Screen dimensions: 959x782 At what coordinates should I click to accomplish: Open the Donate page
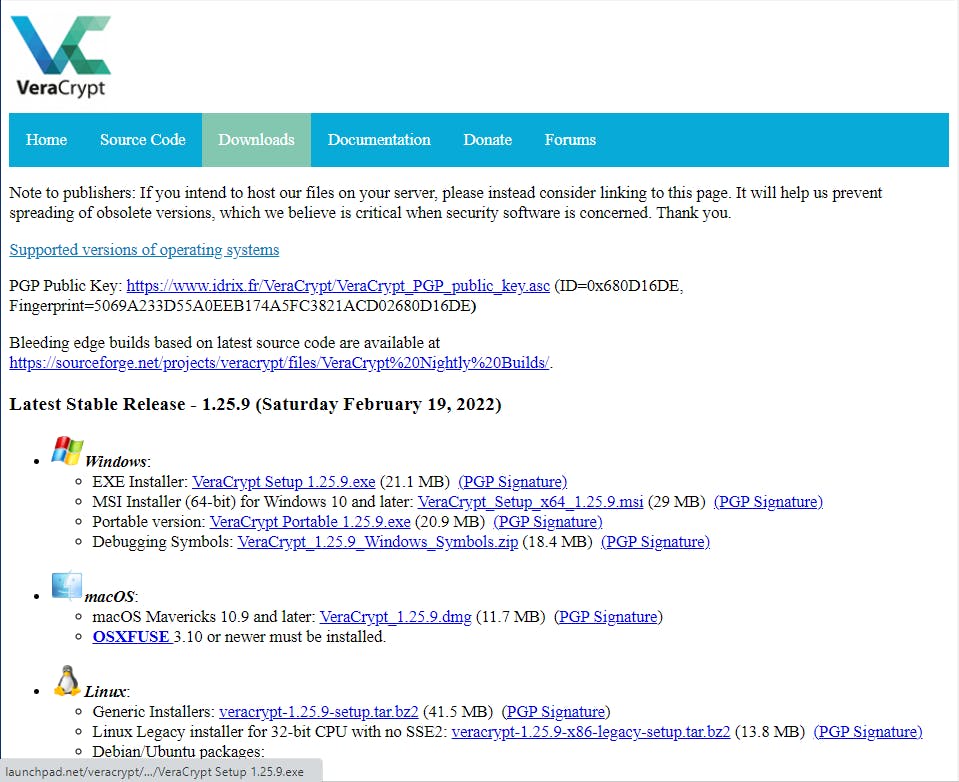tap(487, 139)
